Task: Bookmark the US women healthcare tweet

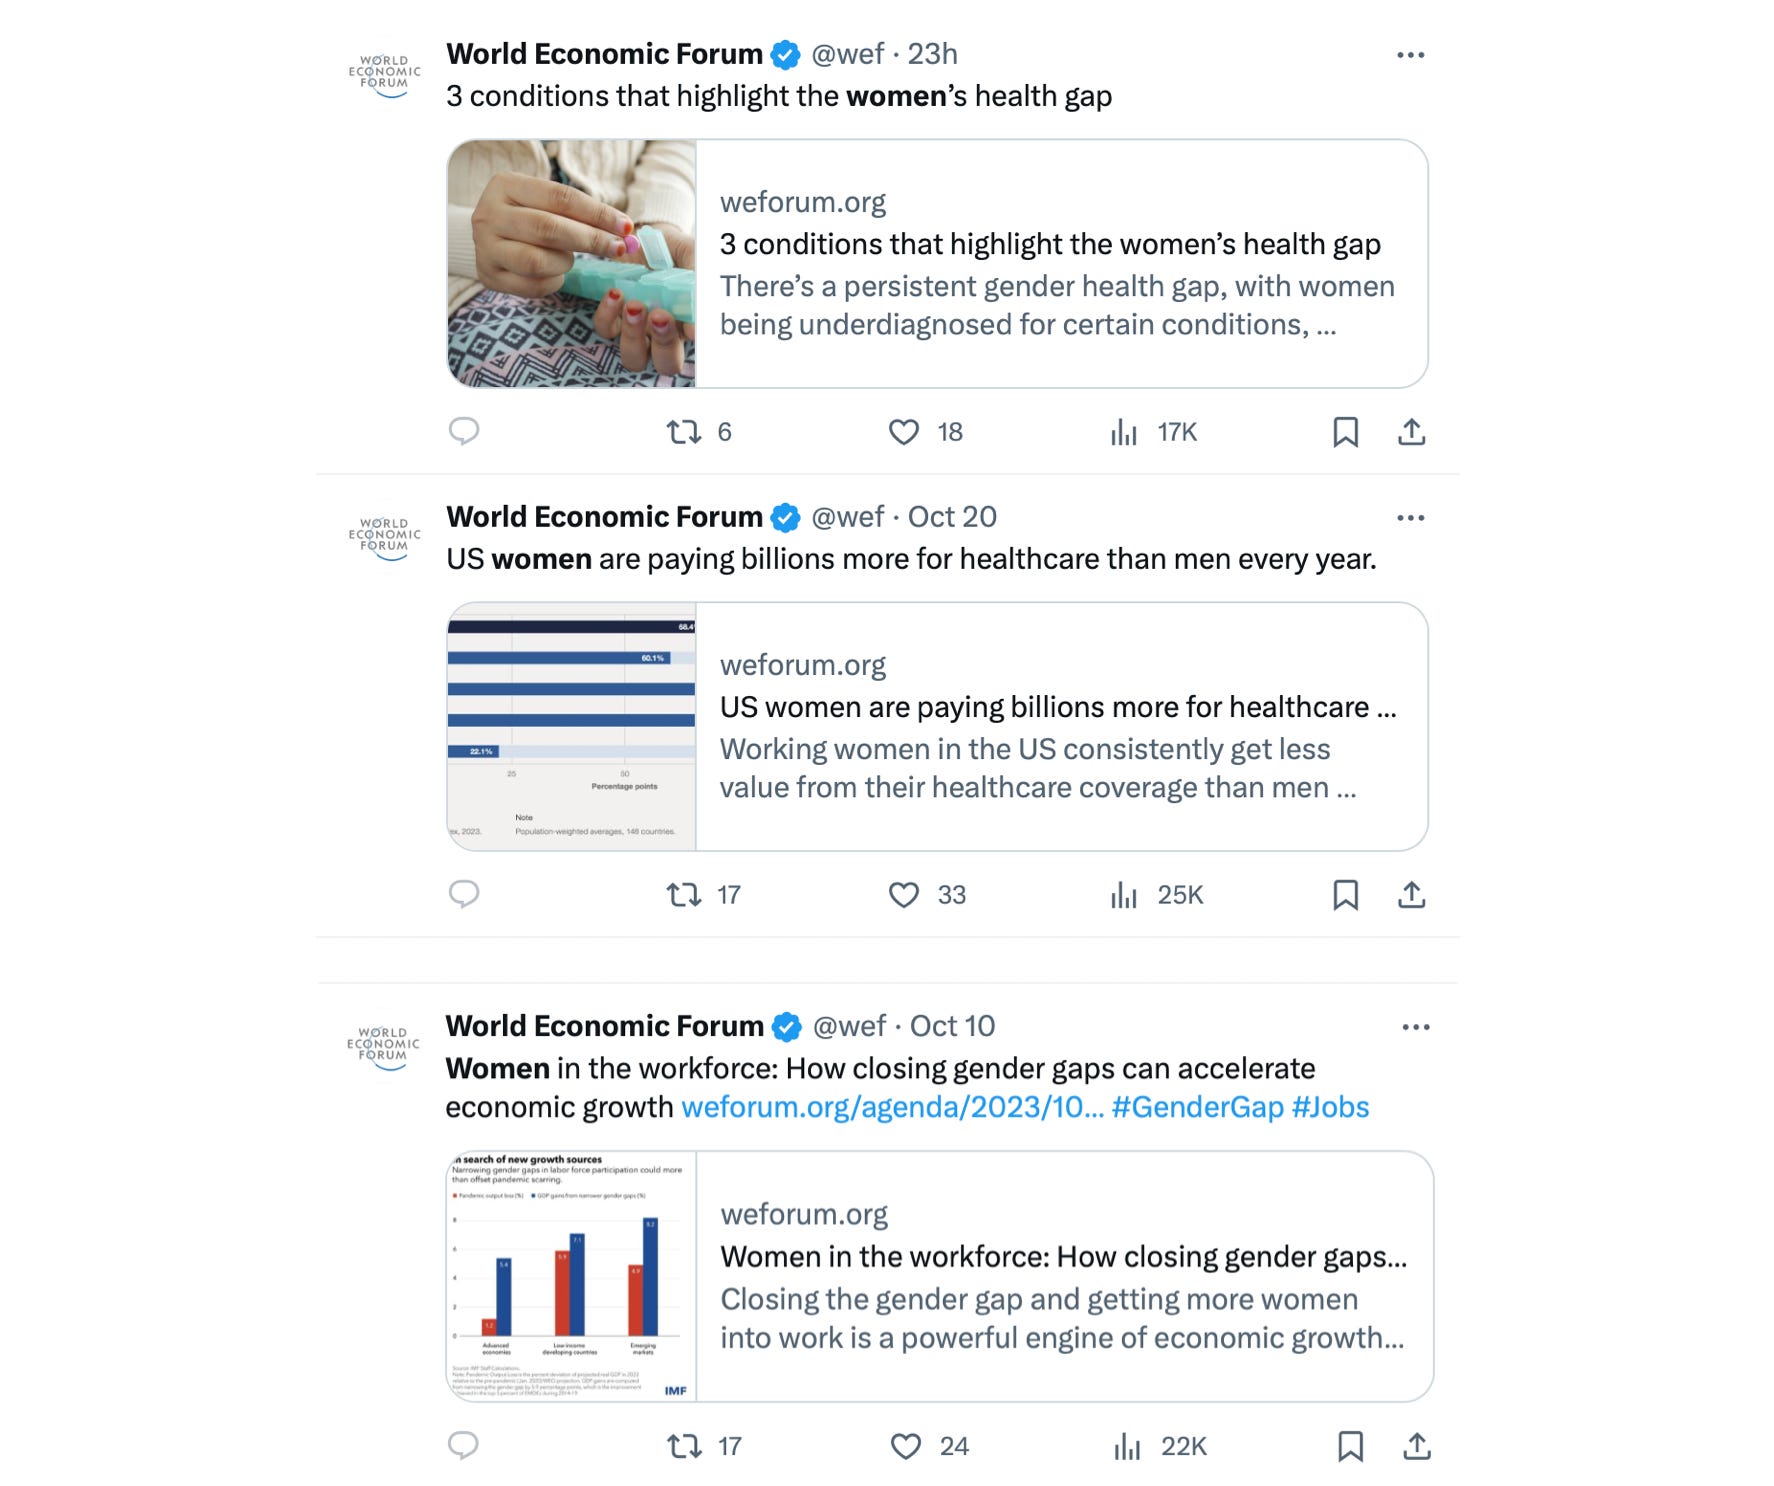Action: [1345, 894]
